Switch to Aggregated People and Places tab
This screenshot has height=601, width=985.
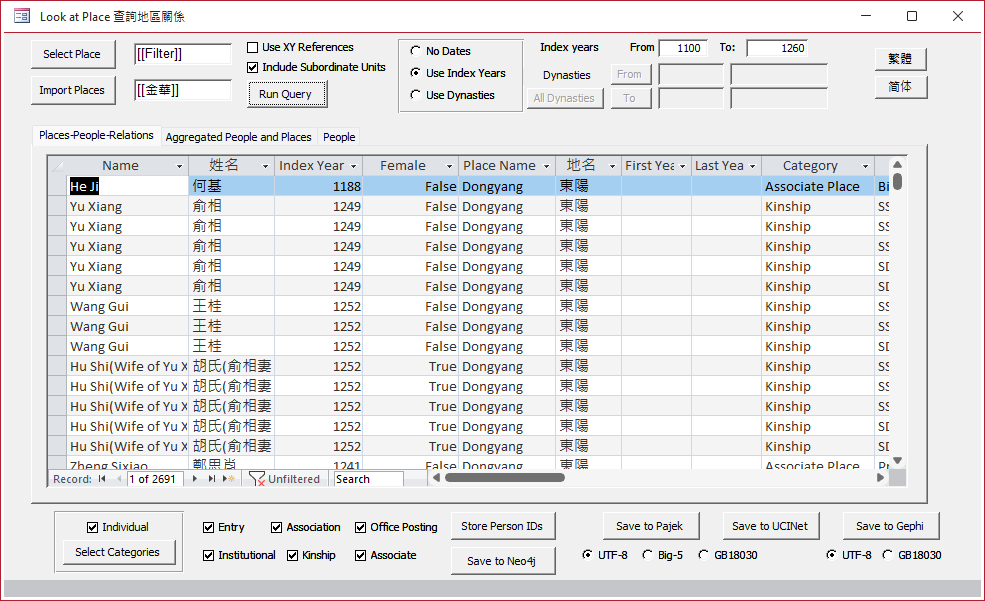click(238, 137)
